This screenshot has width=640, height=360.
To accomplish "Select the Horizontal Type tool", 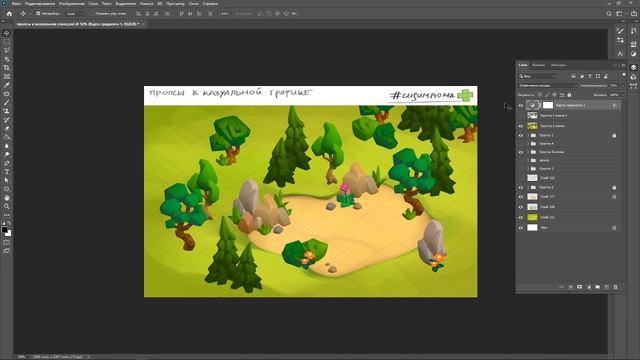I will pos(7,172).
